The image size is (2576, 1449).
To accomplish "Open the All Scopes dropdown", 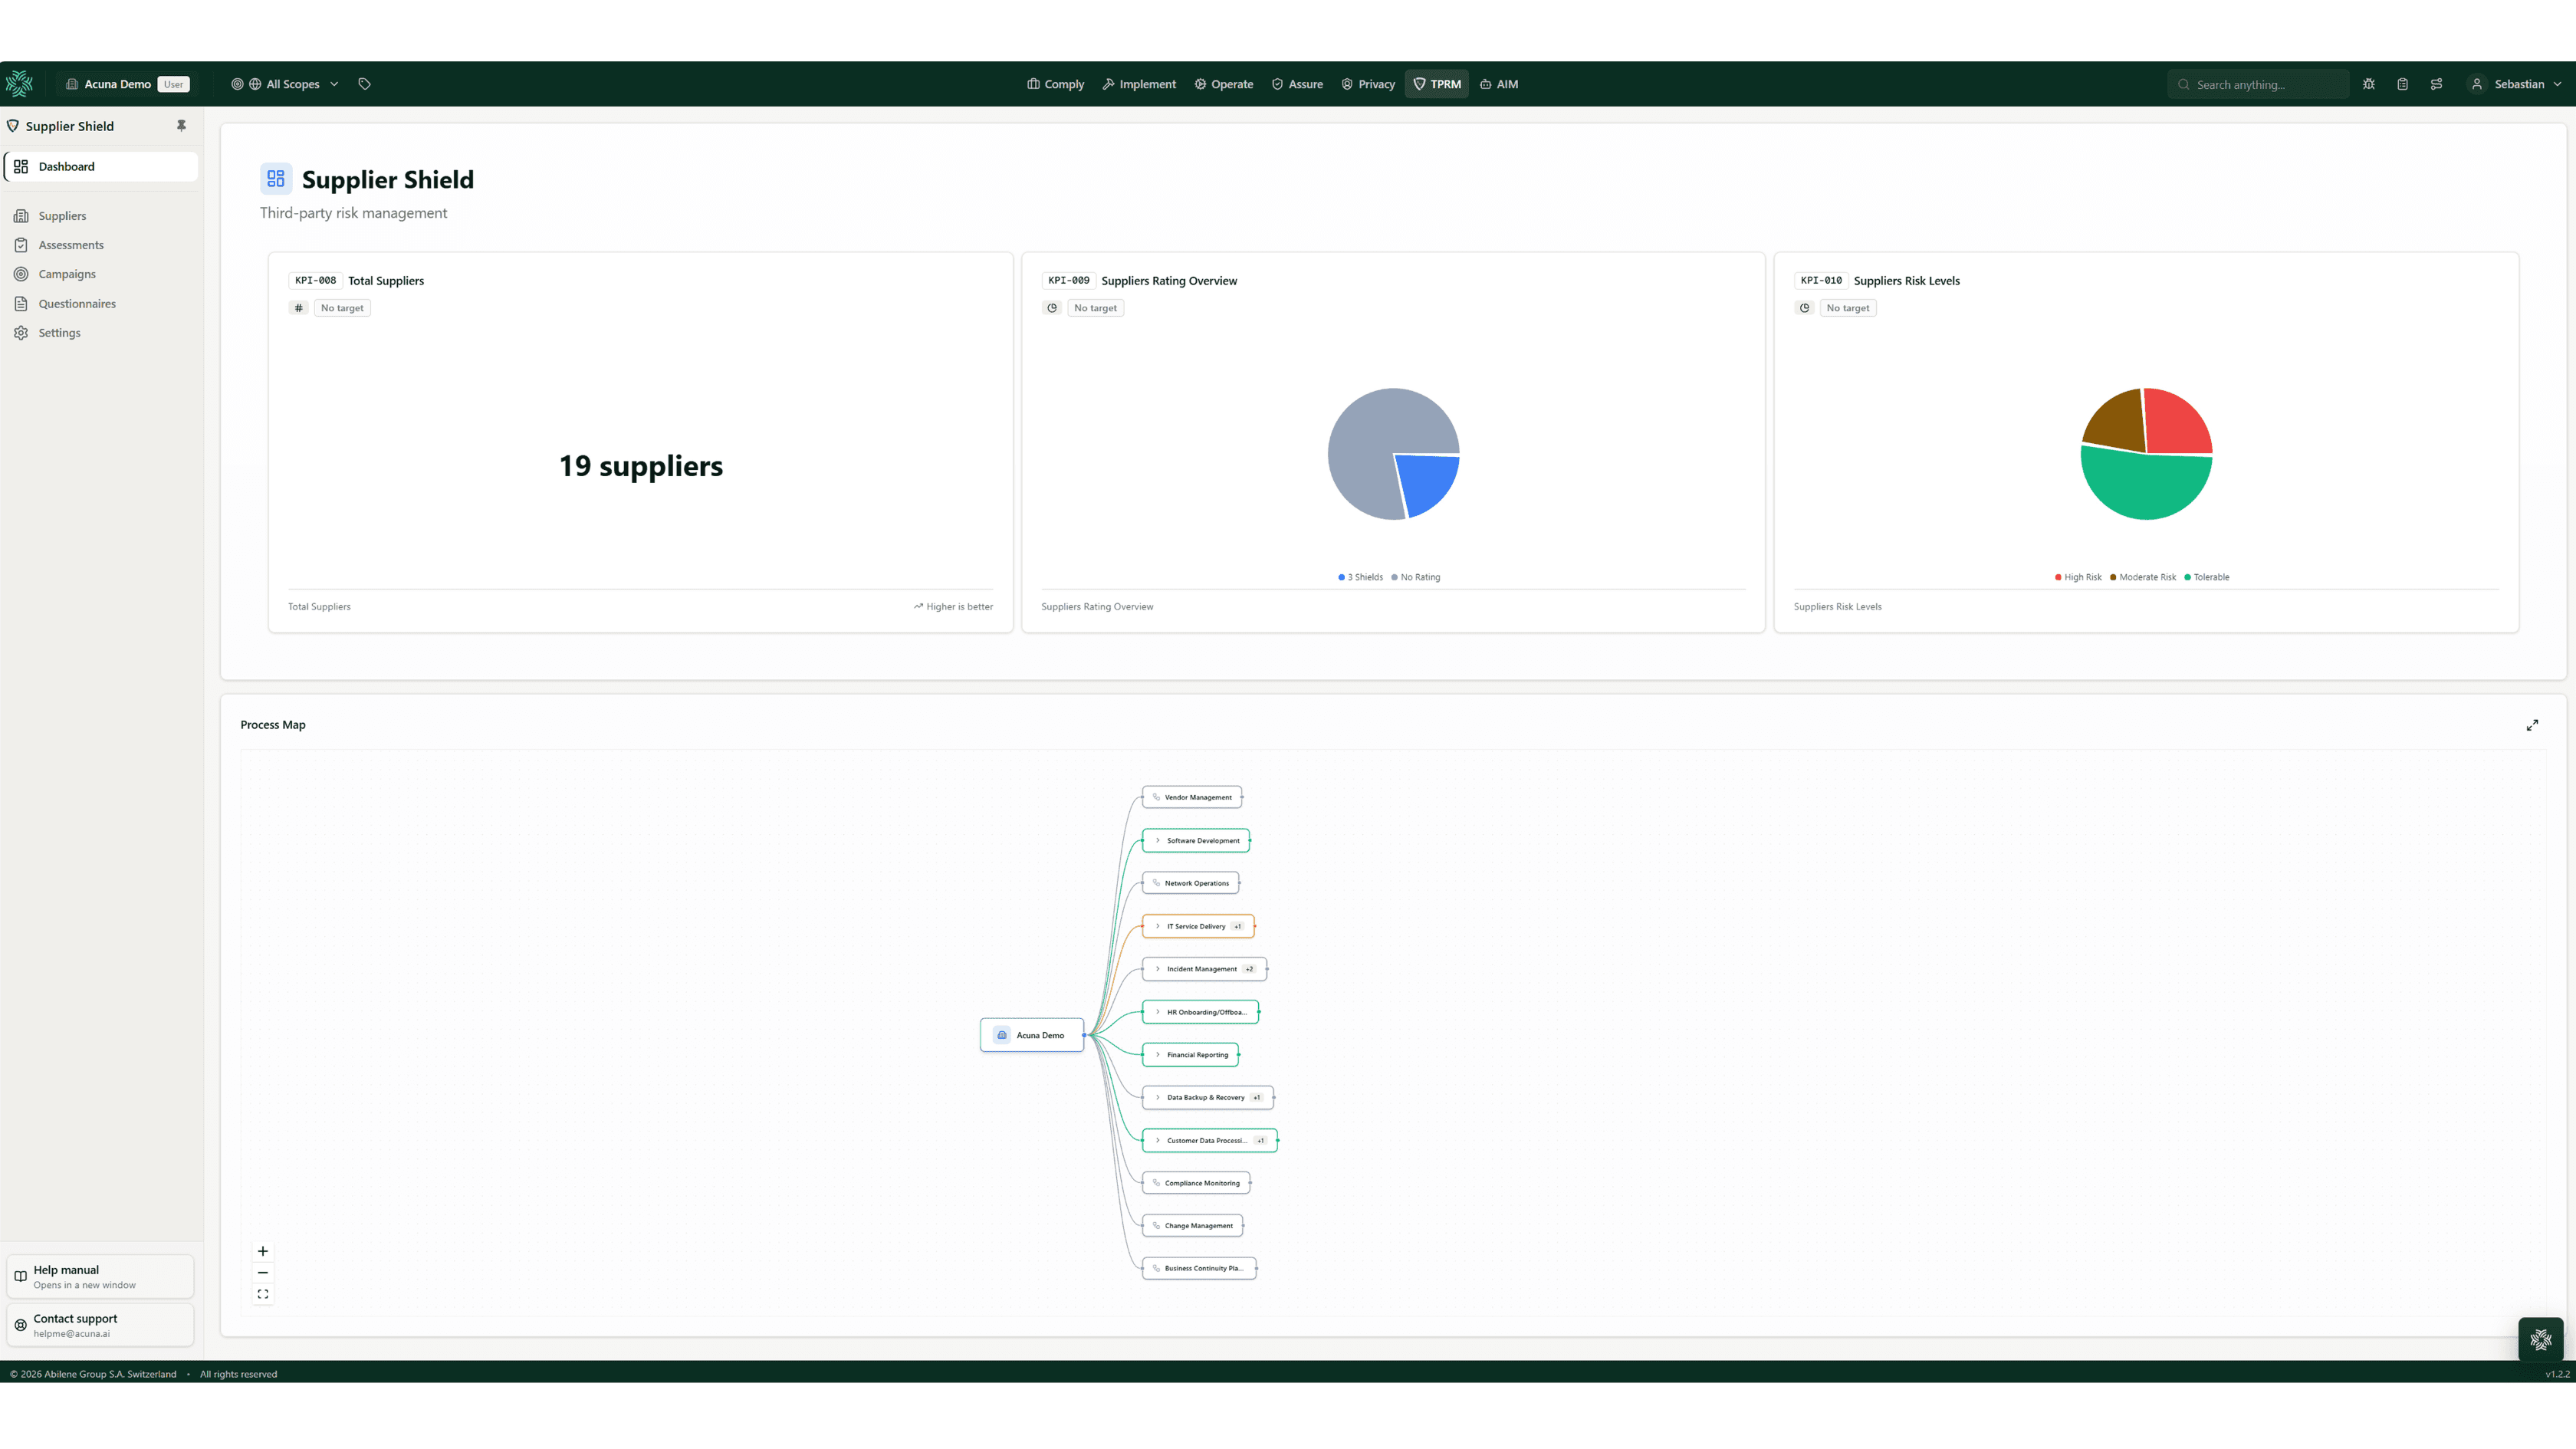I will (285, 84).
